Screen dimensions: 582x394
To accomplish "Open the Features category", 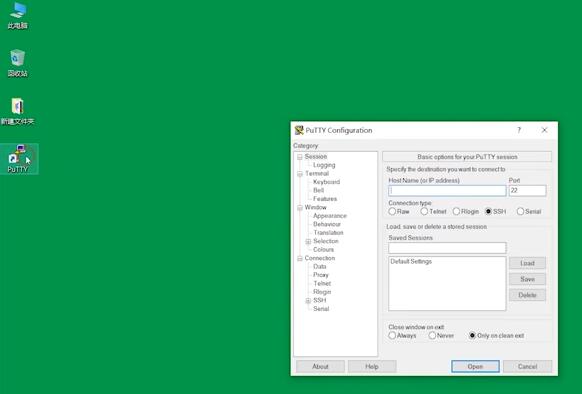I will coord(325,199).
